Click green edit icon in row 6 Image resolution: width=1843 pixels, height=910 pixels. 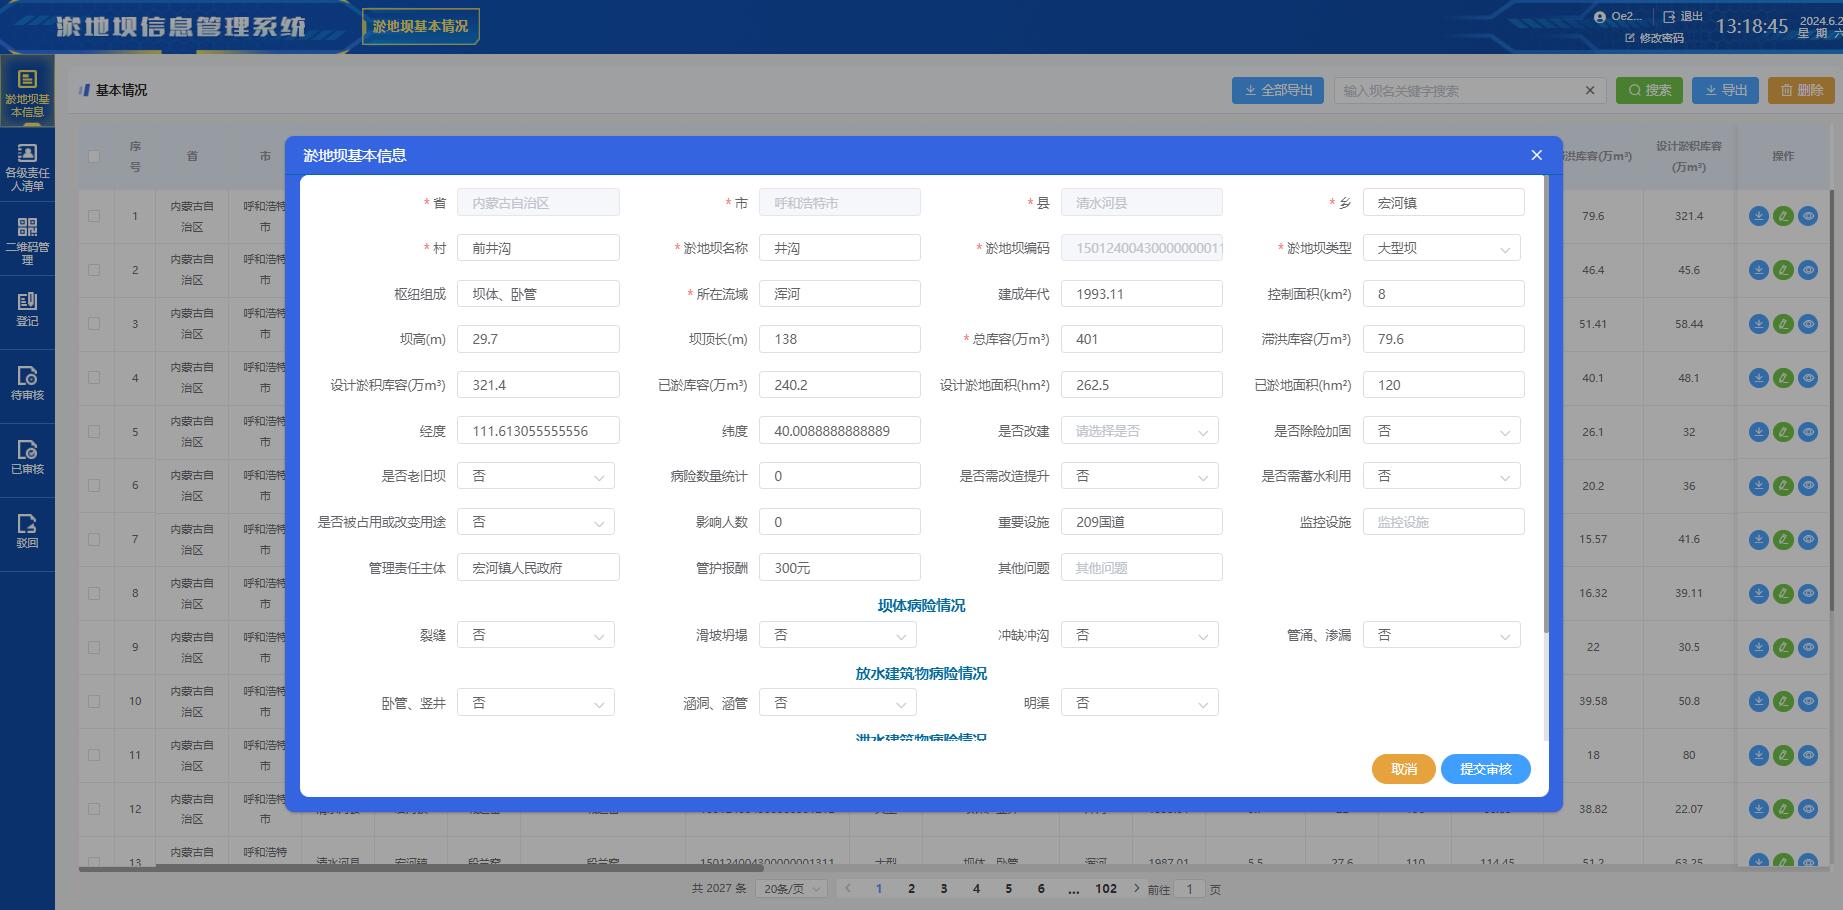(1784, 486)
